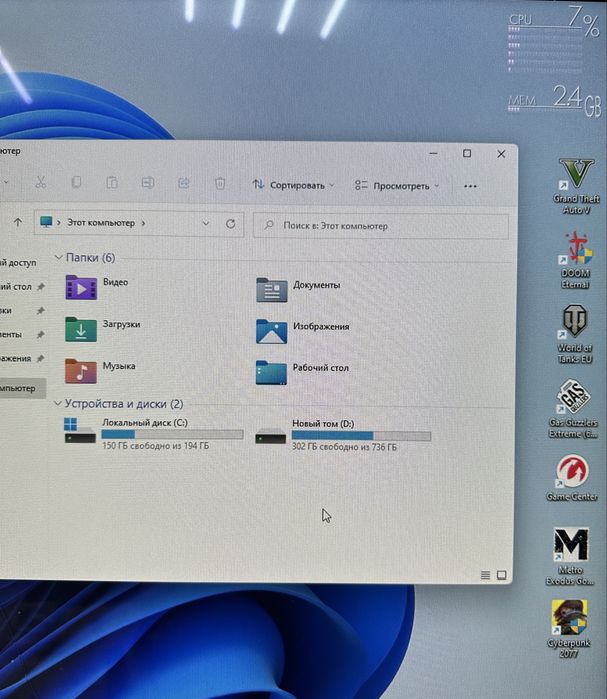Open DOOM Eternal desktop shortcut
Viewport: 607px width, 699px height.
tap(575, 260)
